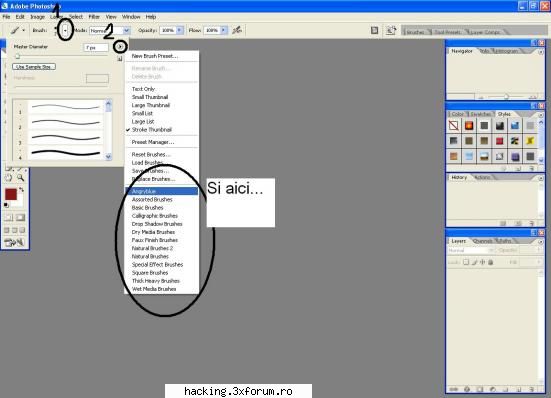Click the Navigator zoom slider handle
Viewport: 551px width, 398px height.
point(506,97)
